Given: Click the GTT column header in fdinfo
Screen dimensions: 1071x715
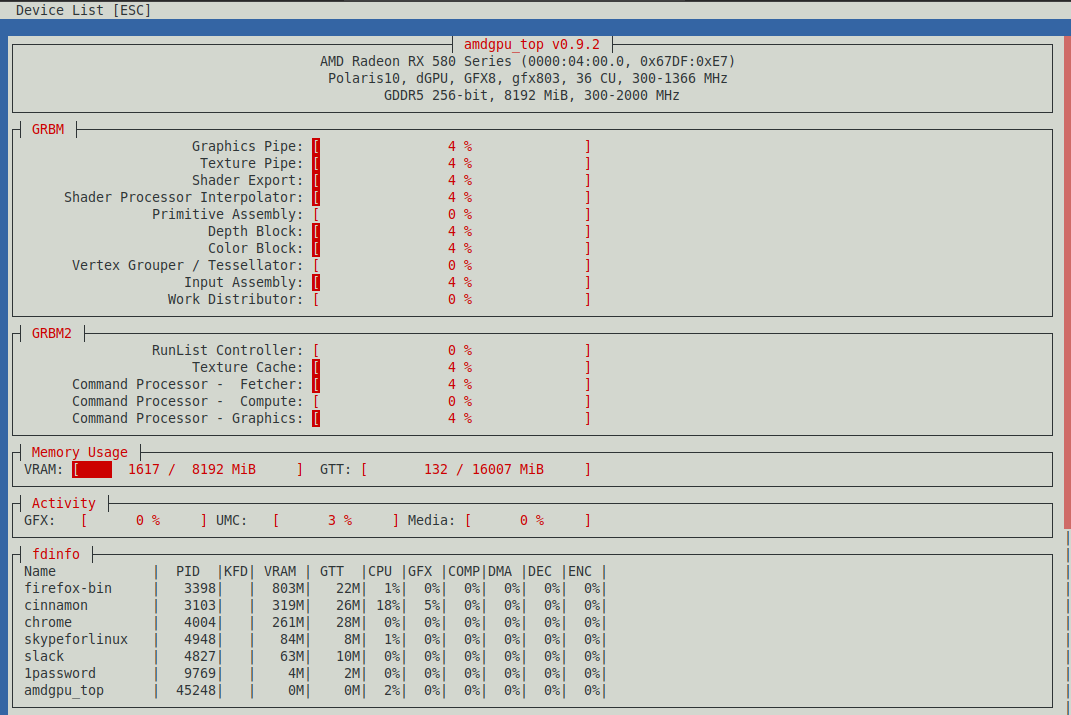Looking at the screenshot, I should 332,571.
